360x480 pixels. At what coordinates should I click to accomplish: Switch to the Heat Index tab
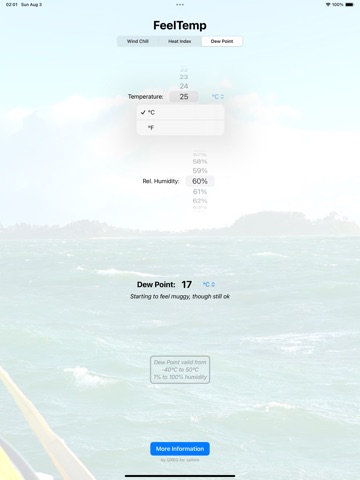(x=180, y=41)
